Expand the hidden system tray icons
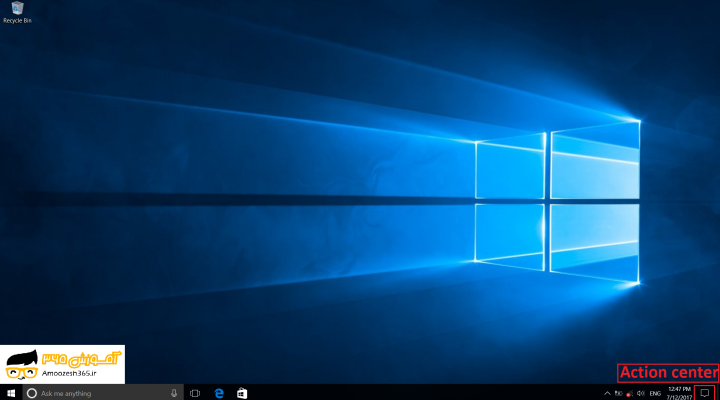Image resolution: width=720 pixels, height=400 pixels. tap(607, 394)
